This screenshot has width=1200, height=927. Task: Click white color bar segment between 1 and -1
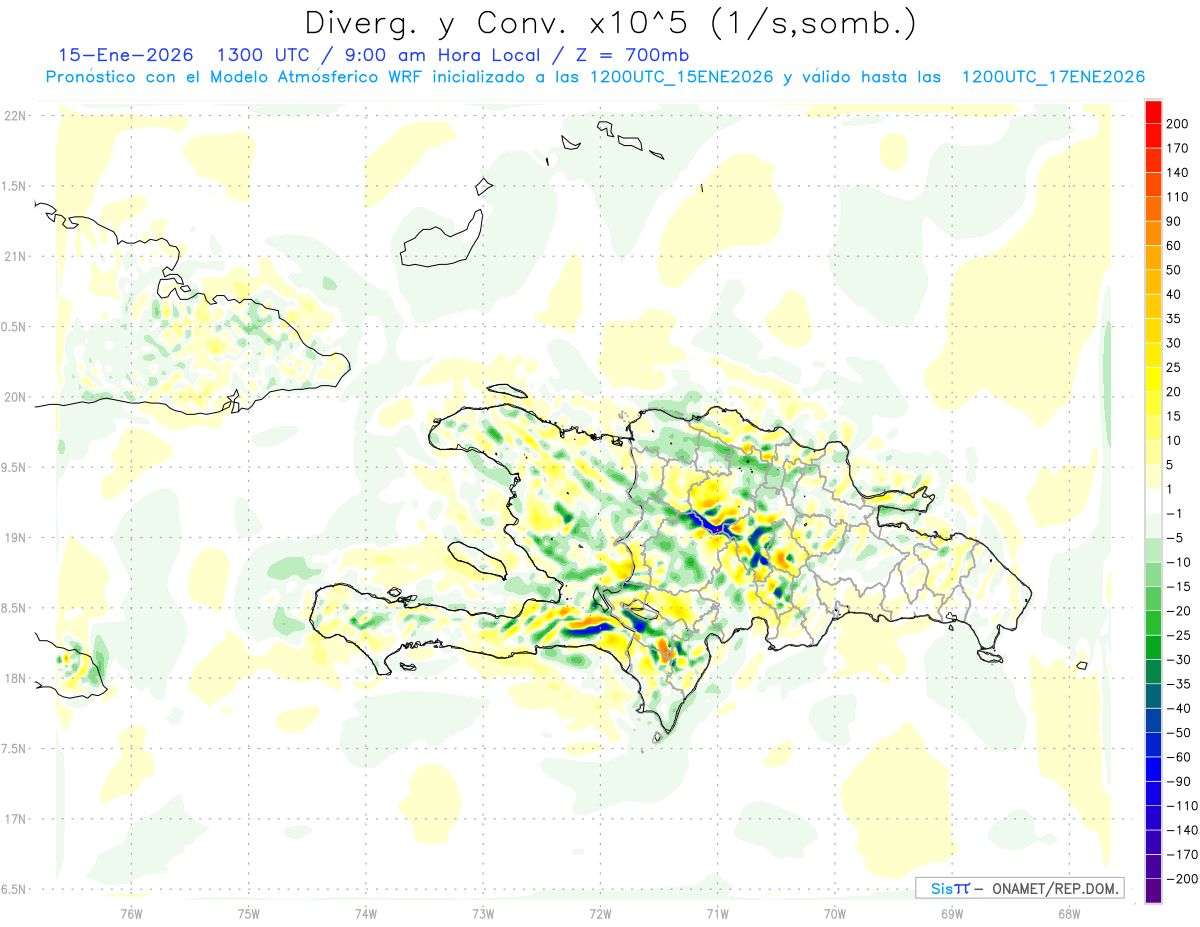[x=1153, y=501]
